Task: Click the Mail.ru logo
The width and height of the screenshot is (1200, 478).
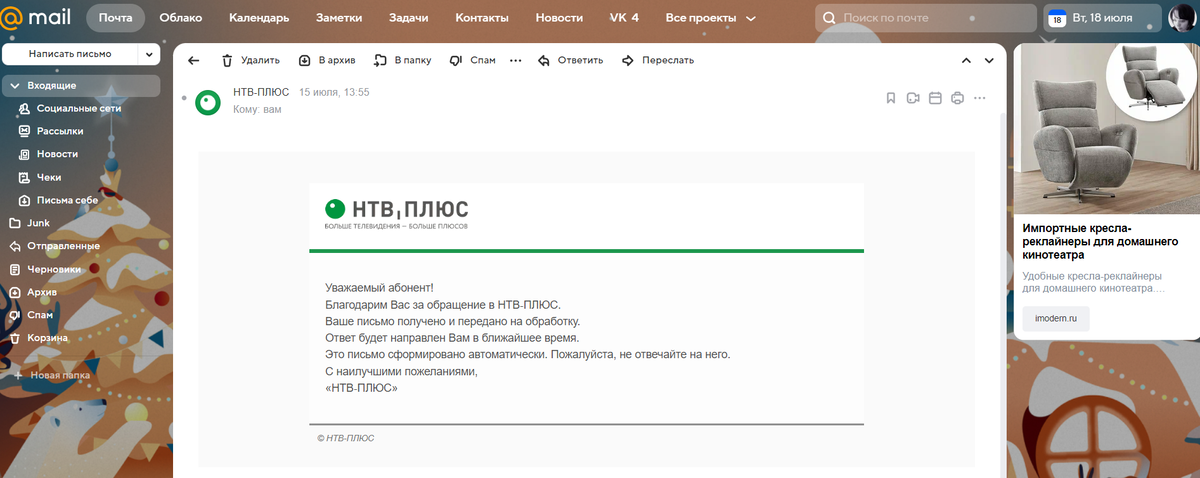Action: pyautogui.click(x=37, y=18)
